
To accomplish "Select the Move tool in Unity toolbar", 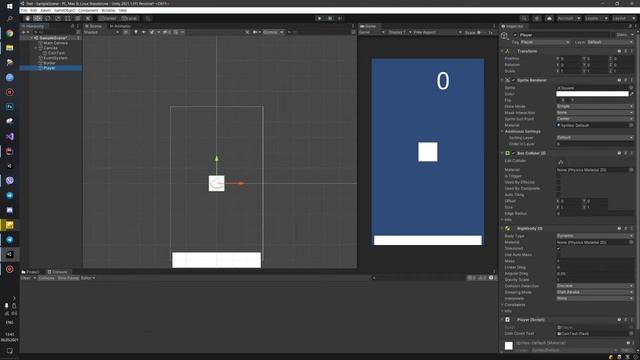I will (38, 18).
